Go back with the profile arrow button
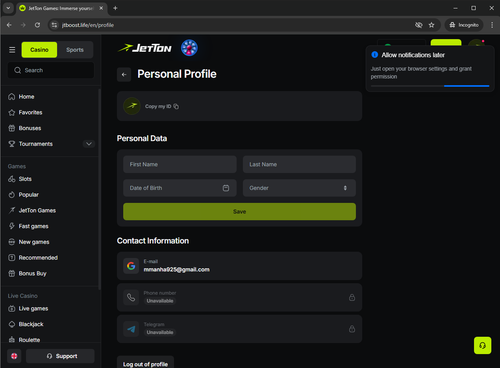This screenshot has width=500, height=368. pos(124,74)
